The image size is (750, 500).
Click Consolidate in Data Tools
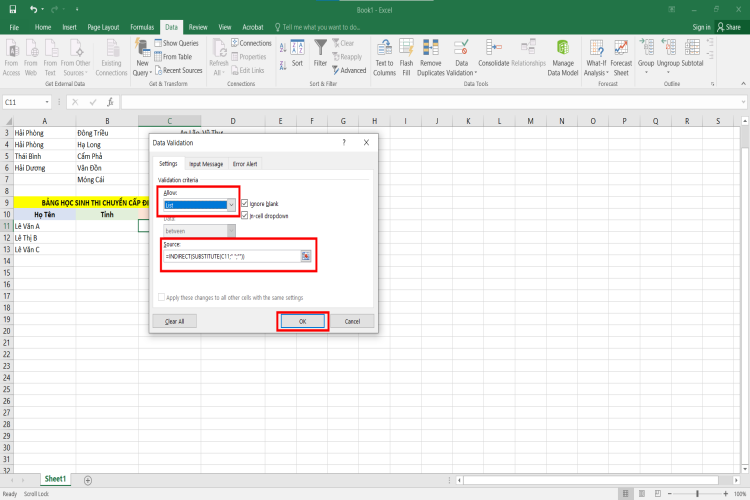pyautogui.click(x=494, y=53)
